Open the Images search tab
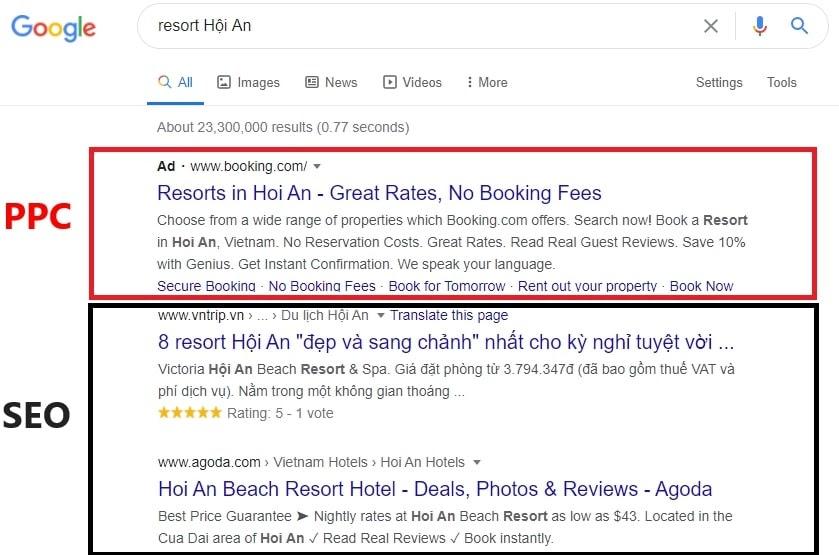Screen dimensions: 839x555 point(248,82)
